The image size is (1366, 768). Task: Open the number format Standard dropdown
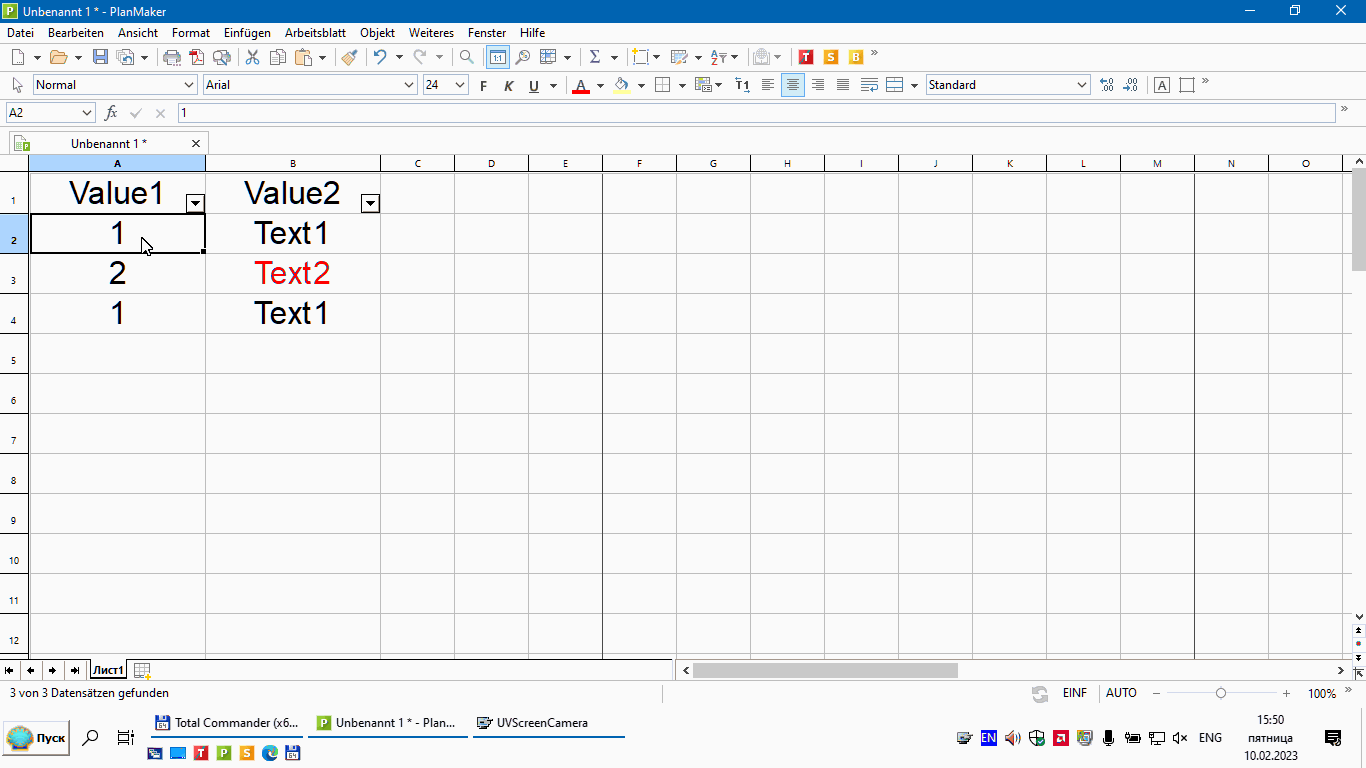[1082, 85]
